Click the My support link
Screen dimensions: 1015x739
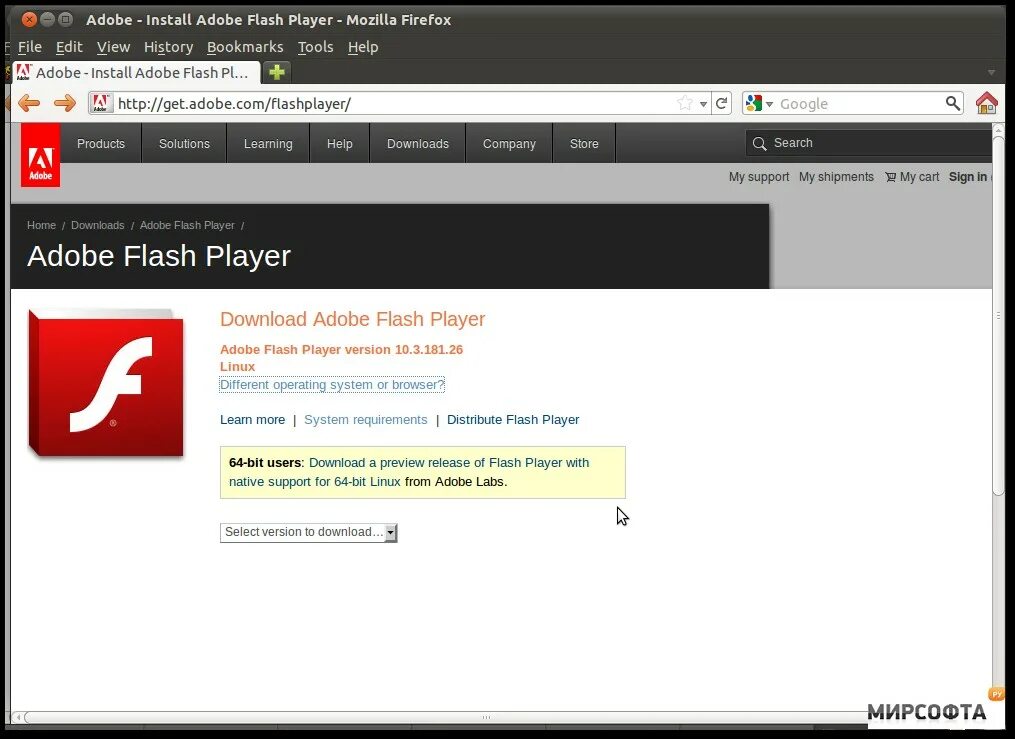[759, 177]
